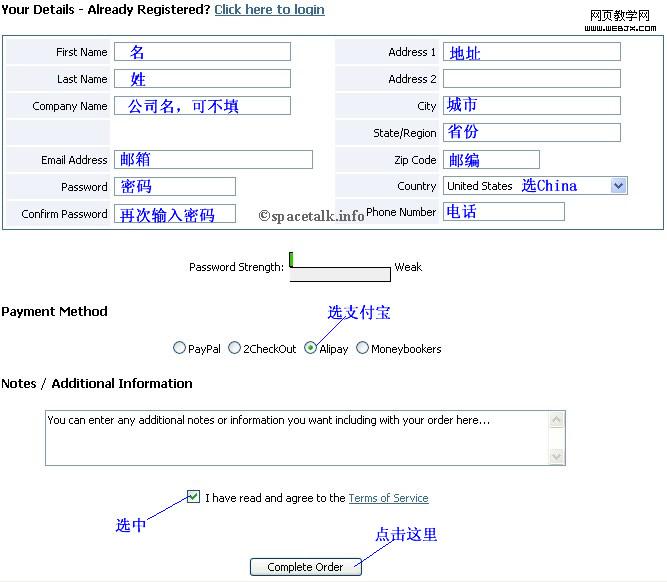667x582 pixels.
Task: Select the Alipay radio button
Action: [311, 349]
